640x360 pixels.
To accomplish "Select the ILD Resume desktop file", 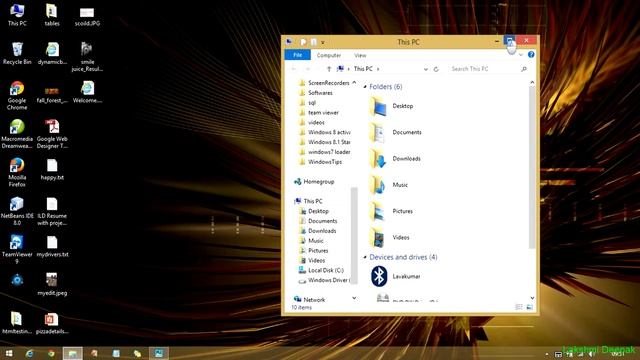I will pyautogui.click(x=52, y=211).
